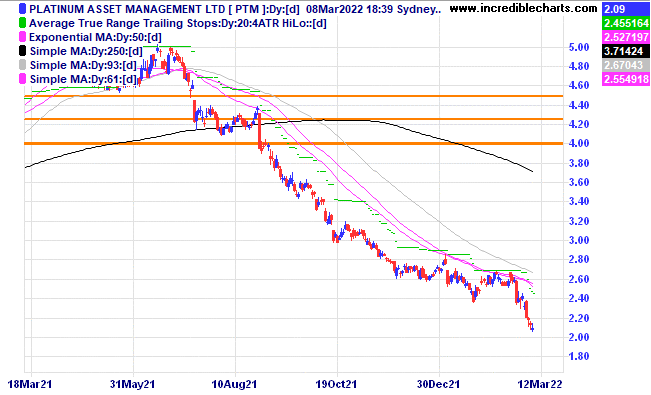The height and width of the screenshot is (395, 651).
Task: Click the 2.60 price axis label
Action: coord(579,279)
